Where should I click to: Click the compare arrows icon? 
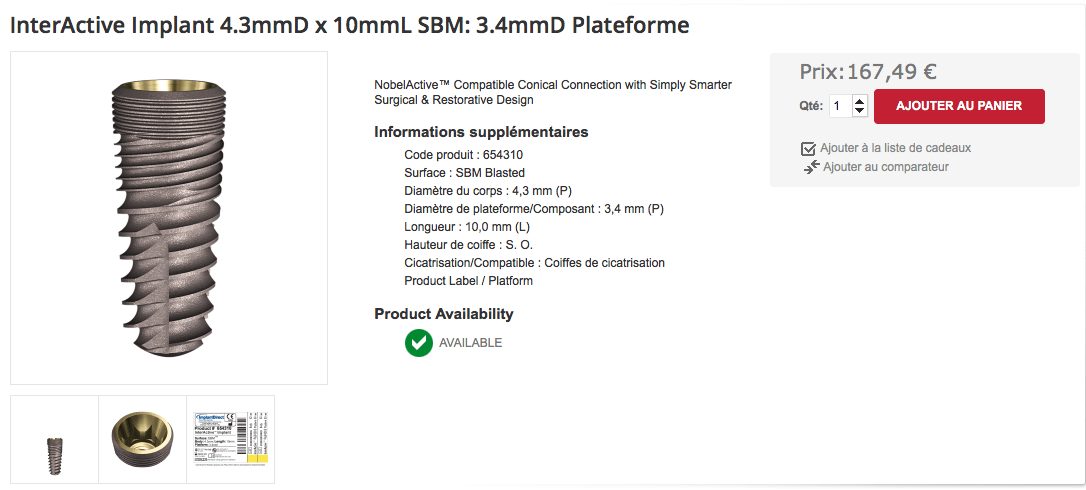811,167
